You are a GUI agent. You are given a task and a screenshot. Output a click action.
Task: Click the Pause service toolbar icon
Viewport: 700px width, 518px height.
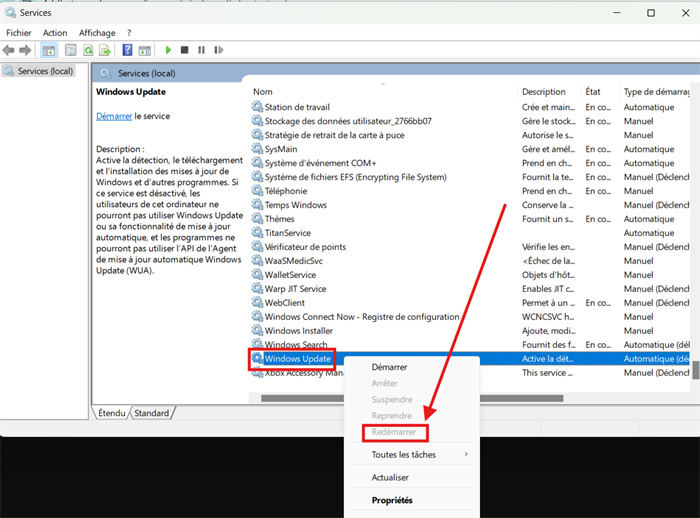(x=201, y=50)
